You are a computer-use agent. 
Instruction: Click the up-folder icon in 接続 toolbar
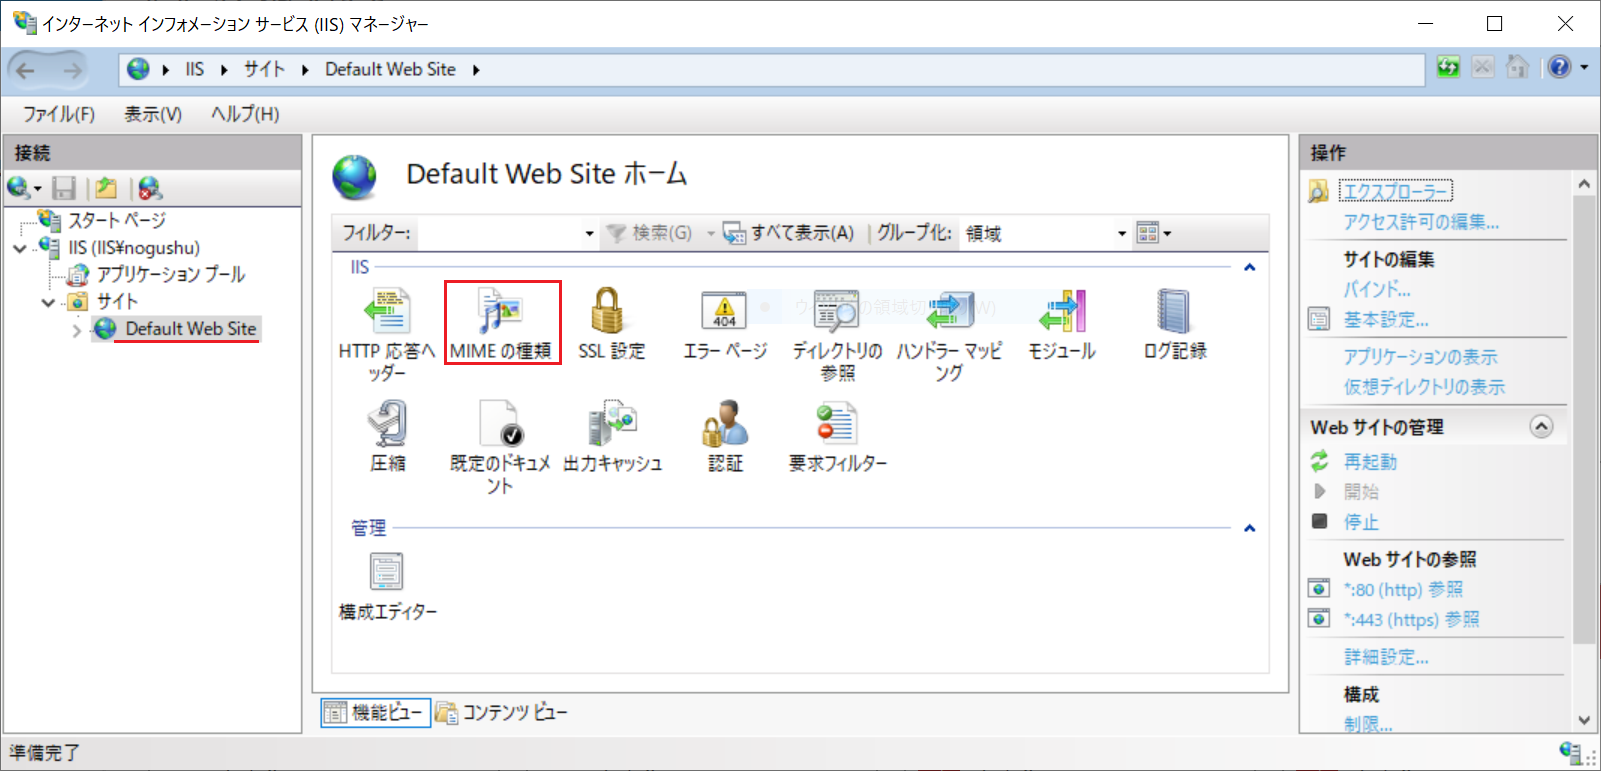[x=106, y=187]
